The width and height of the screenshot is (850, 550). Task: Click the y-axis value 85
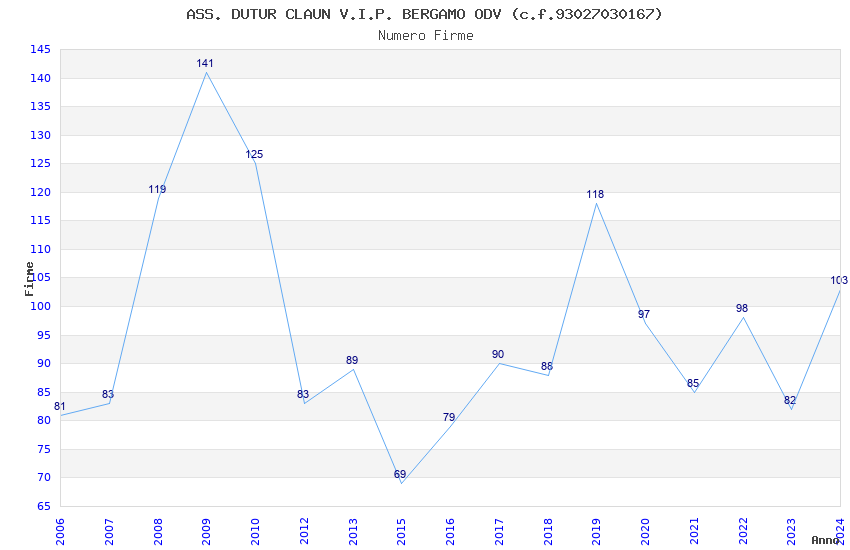pyautogui.click(x=44, y=392)
